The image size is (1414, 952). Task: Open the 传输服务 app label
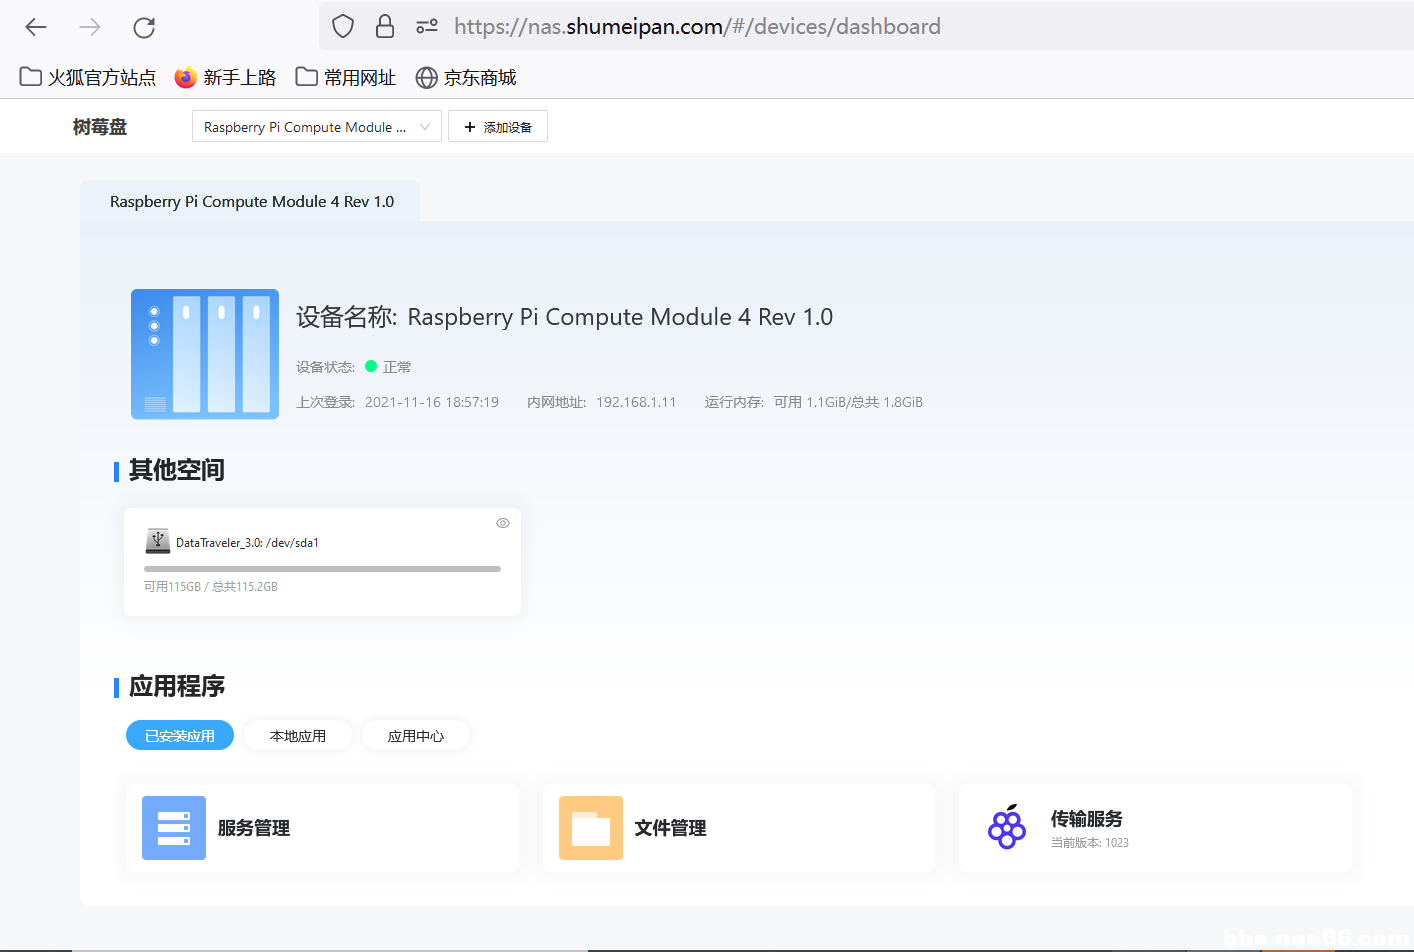coord(1087,819)
